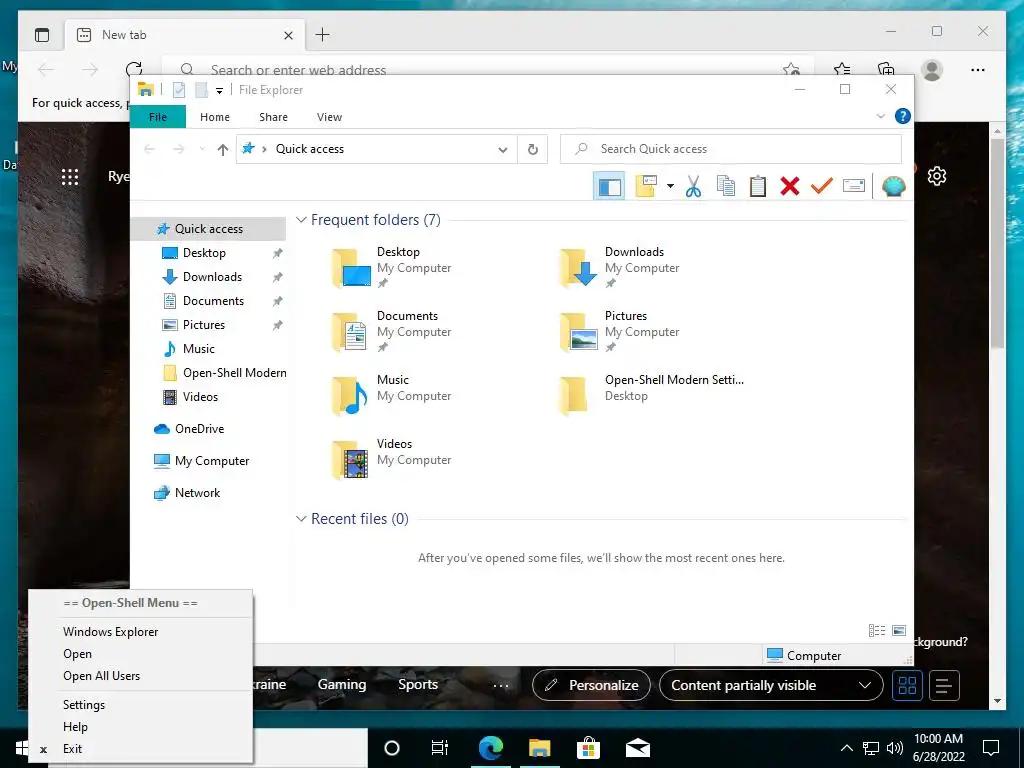Image resolution: width=1024 pixels, height=768 pixels.
Task: Open Task View on the taskbar
Action: (x=440, y=748)
